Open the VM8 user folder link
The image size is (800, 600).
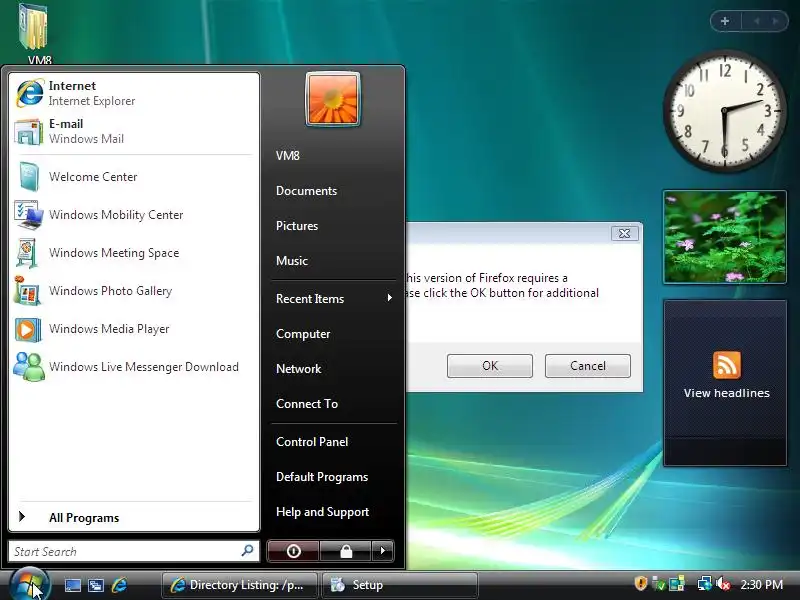288,156
